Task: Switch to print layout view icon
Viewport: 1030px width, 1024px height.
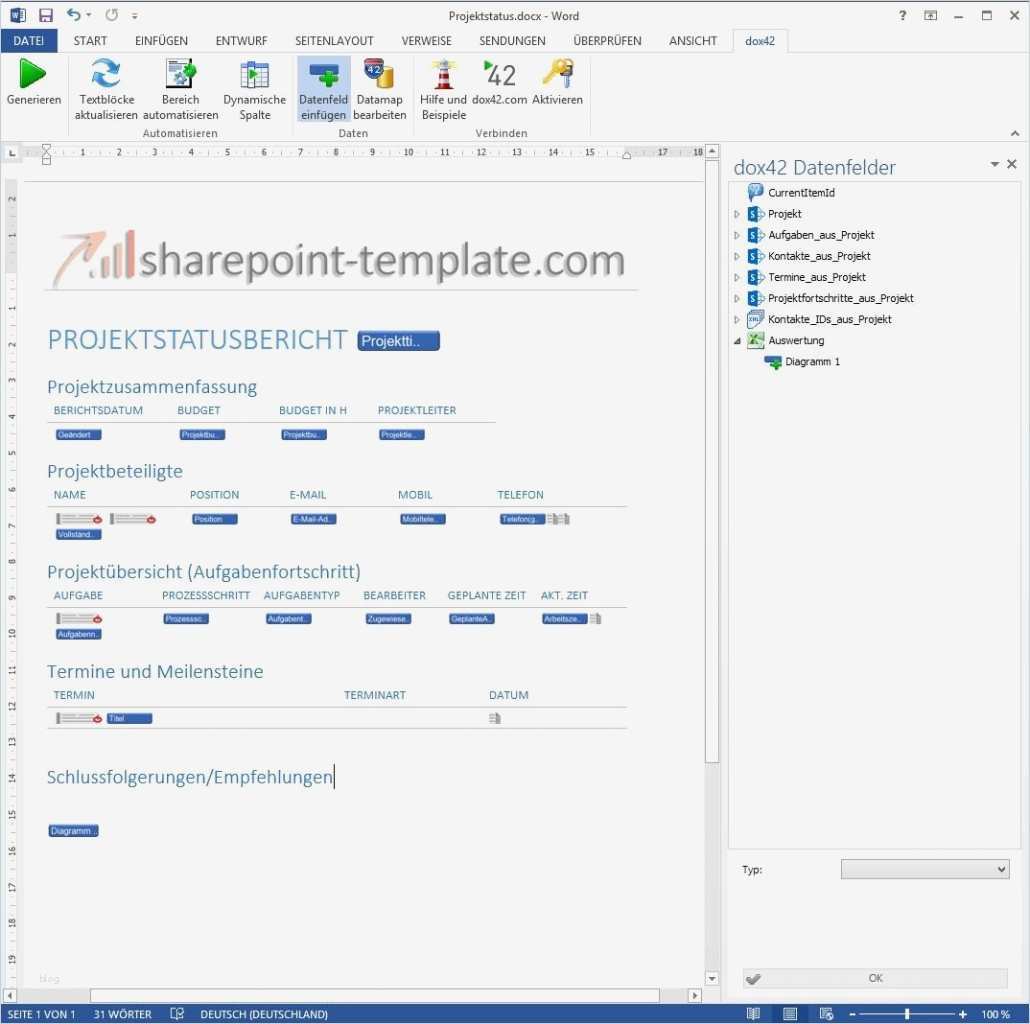Action: (790, 1013)
